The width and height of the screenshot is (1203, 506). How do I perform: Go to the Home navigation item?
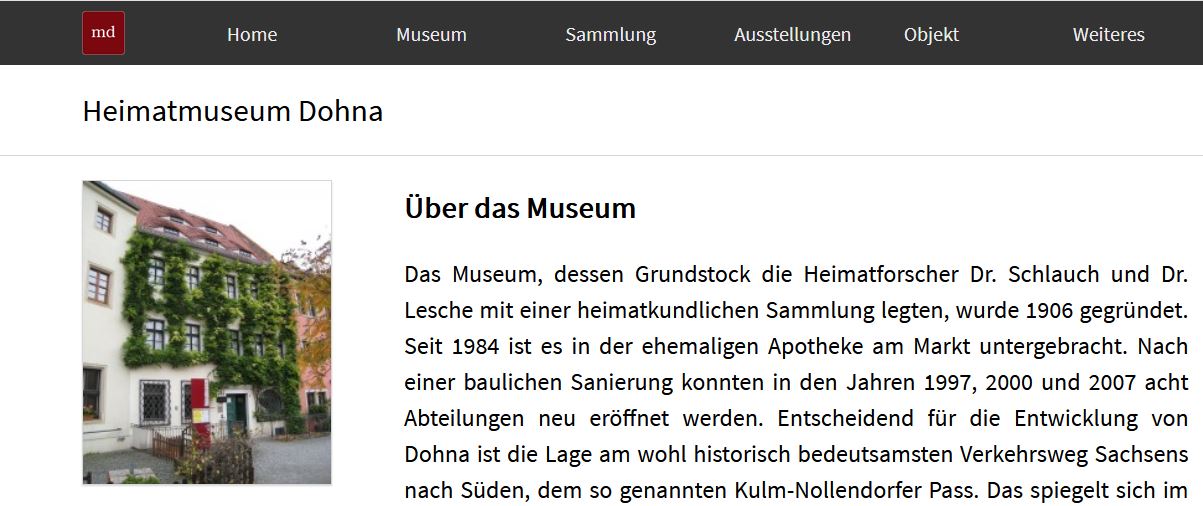(x=252, y=35)
